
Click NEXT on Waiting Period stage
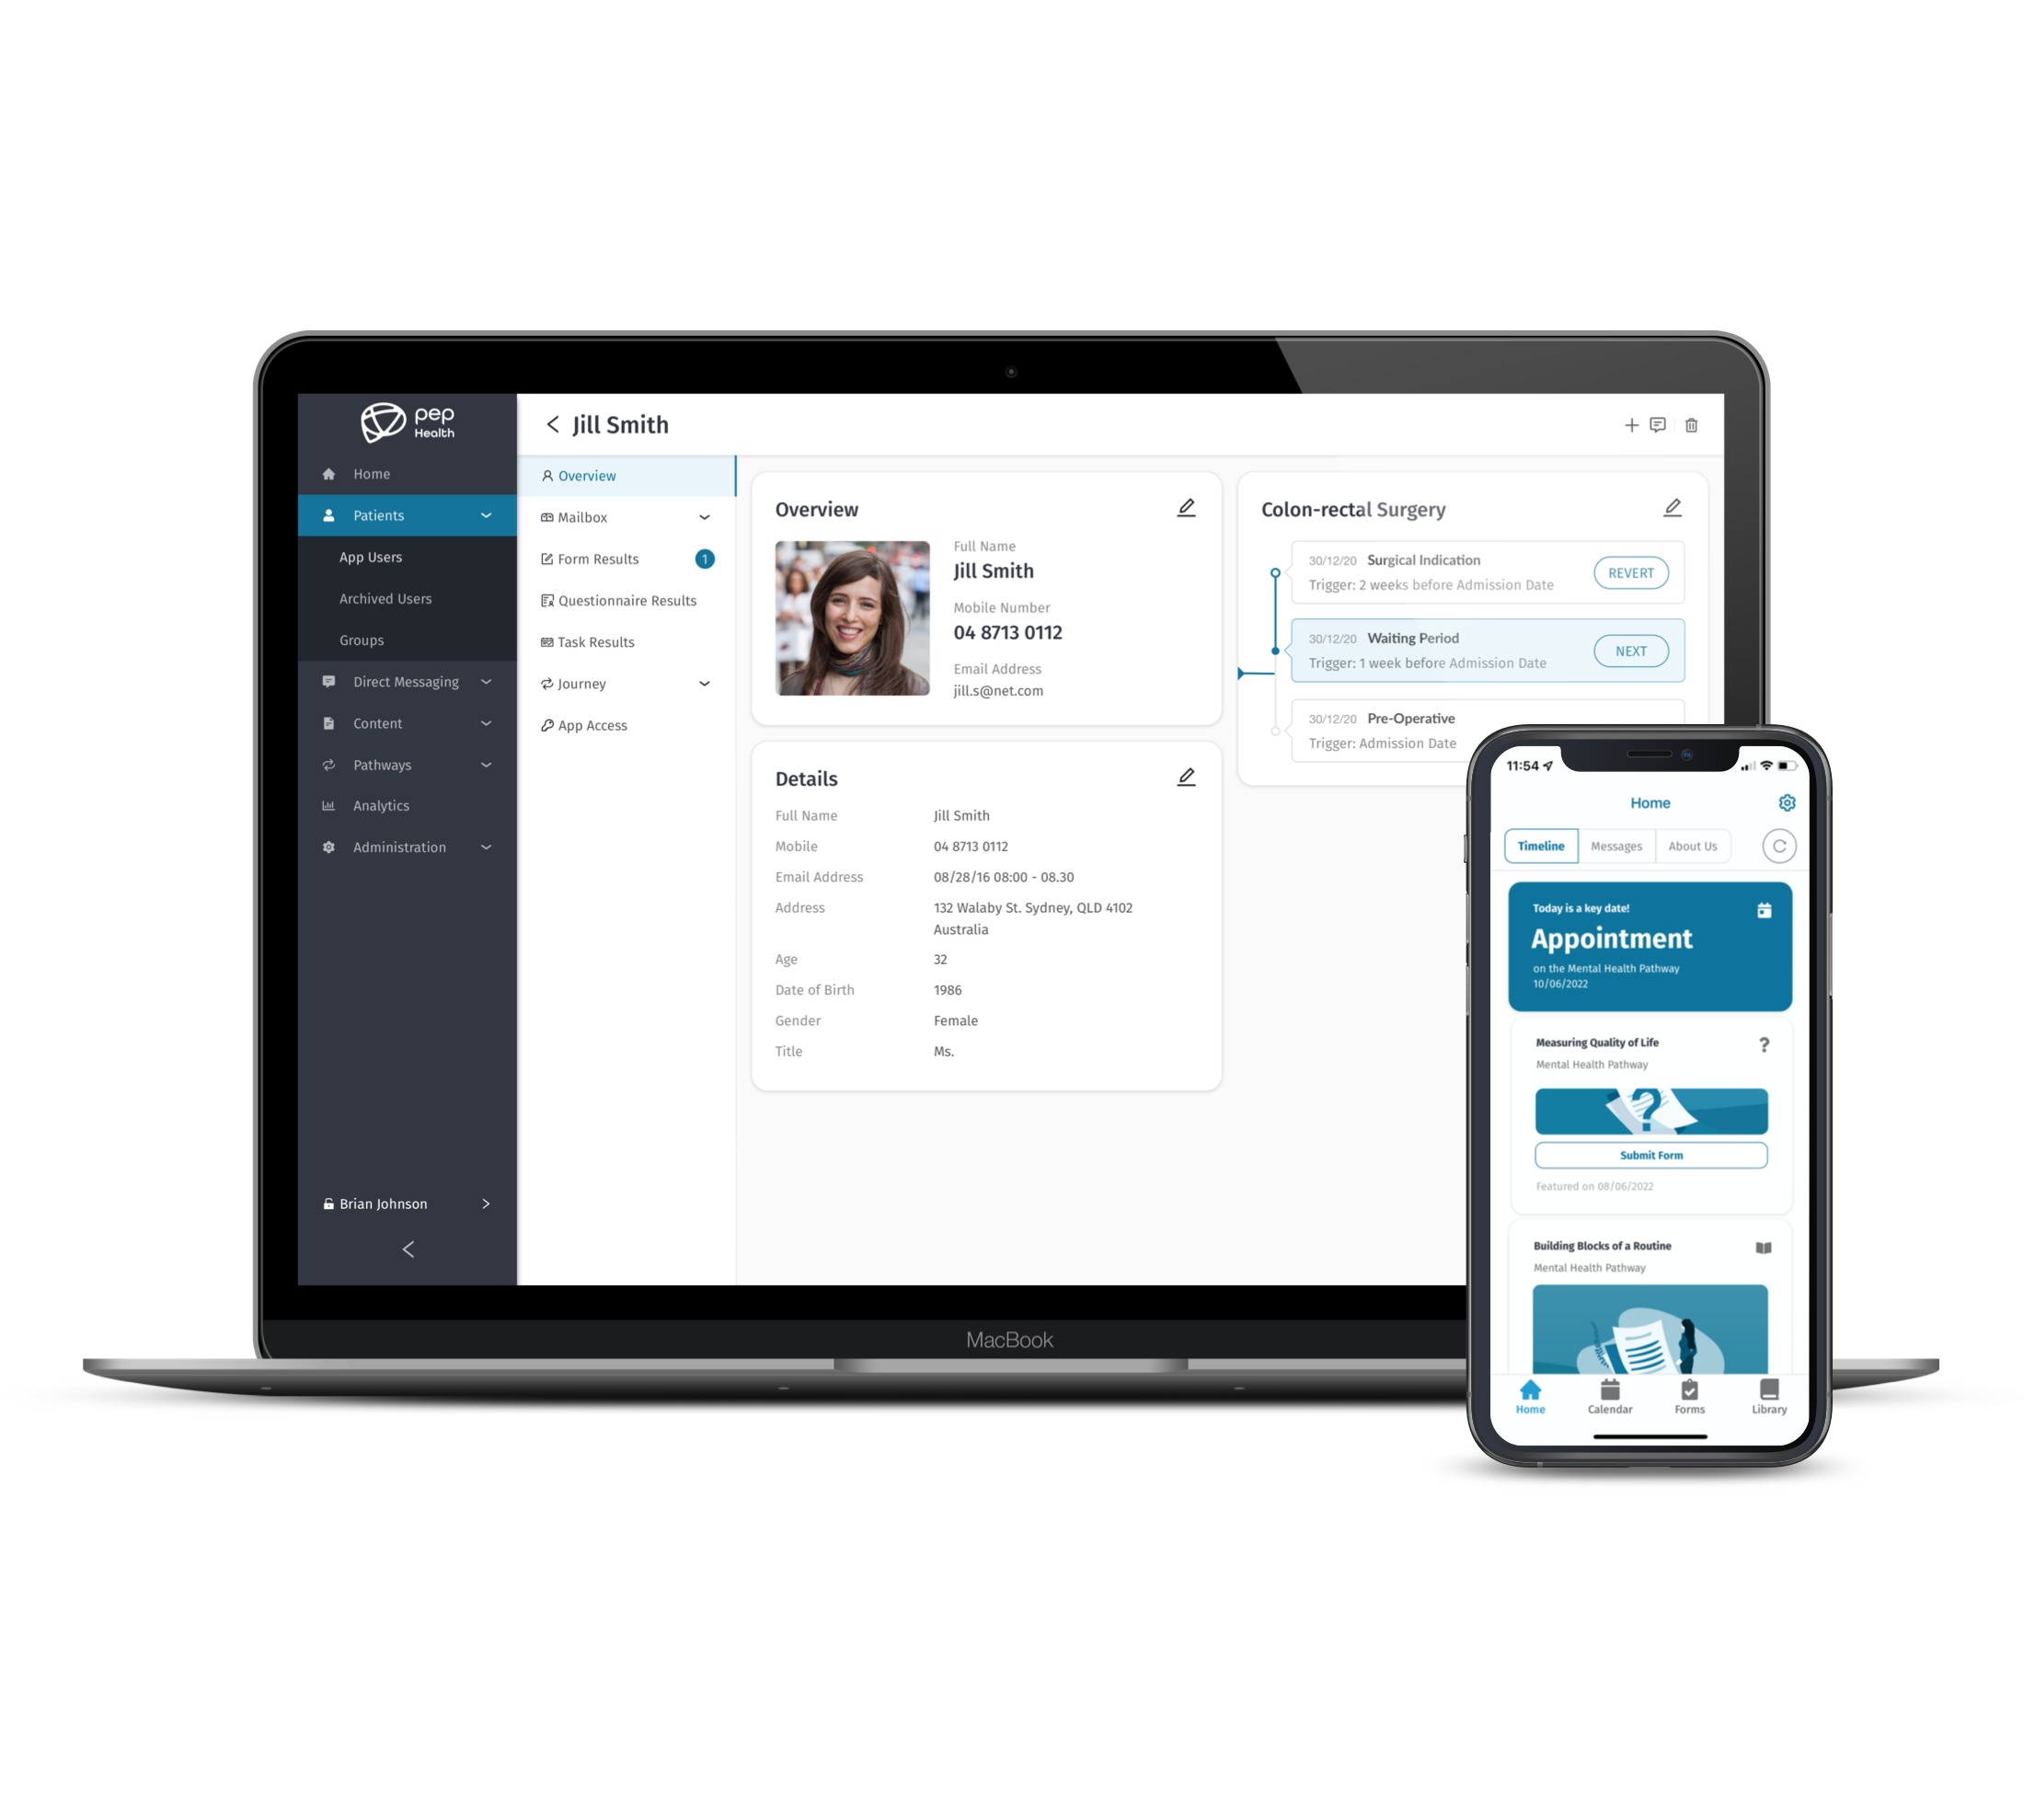1630,651
